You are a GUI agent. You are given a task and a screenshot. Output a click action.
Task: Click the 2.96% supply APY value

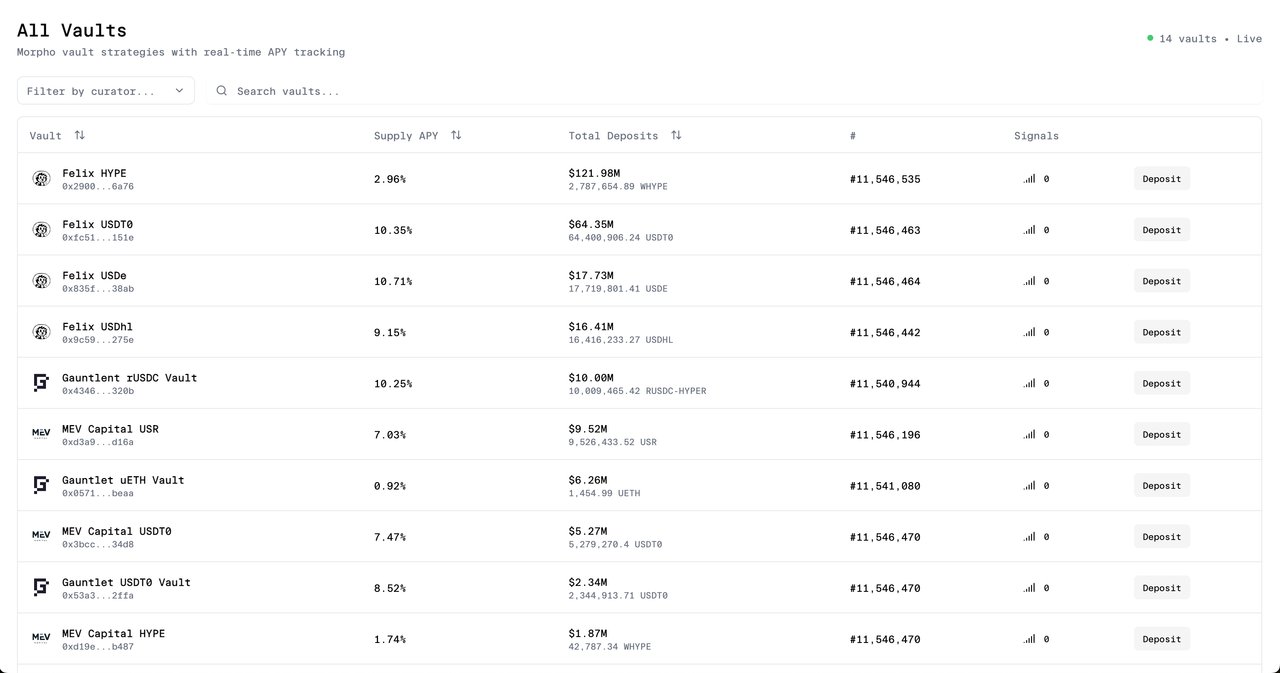pos(390,179)
